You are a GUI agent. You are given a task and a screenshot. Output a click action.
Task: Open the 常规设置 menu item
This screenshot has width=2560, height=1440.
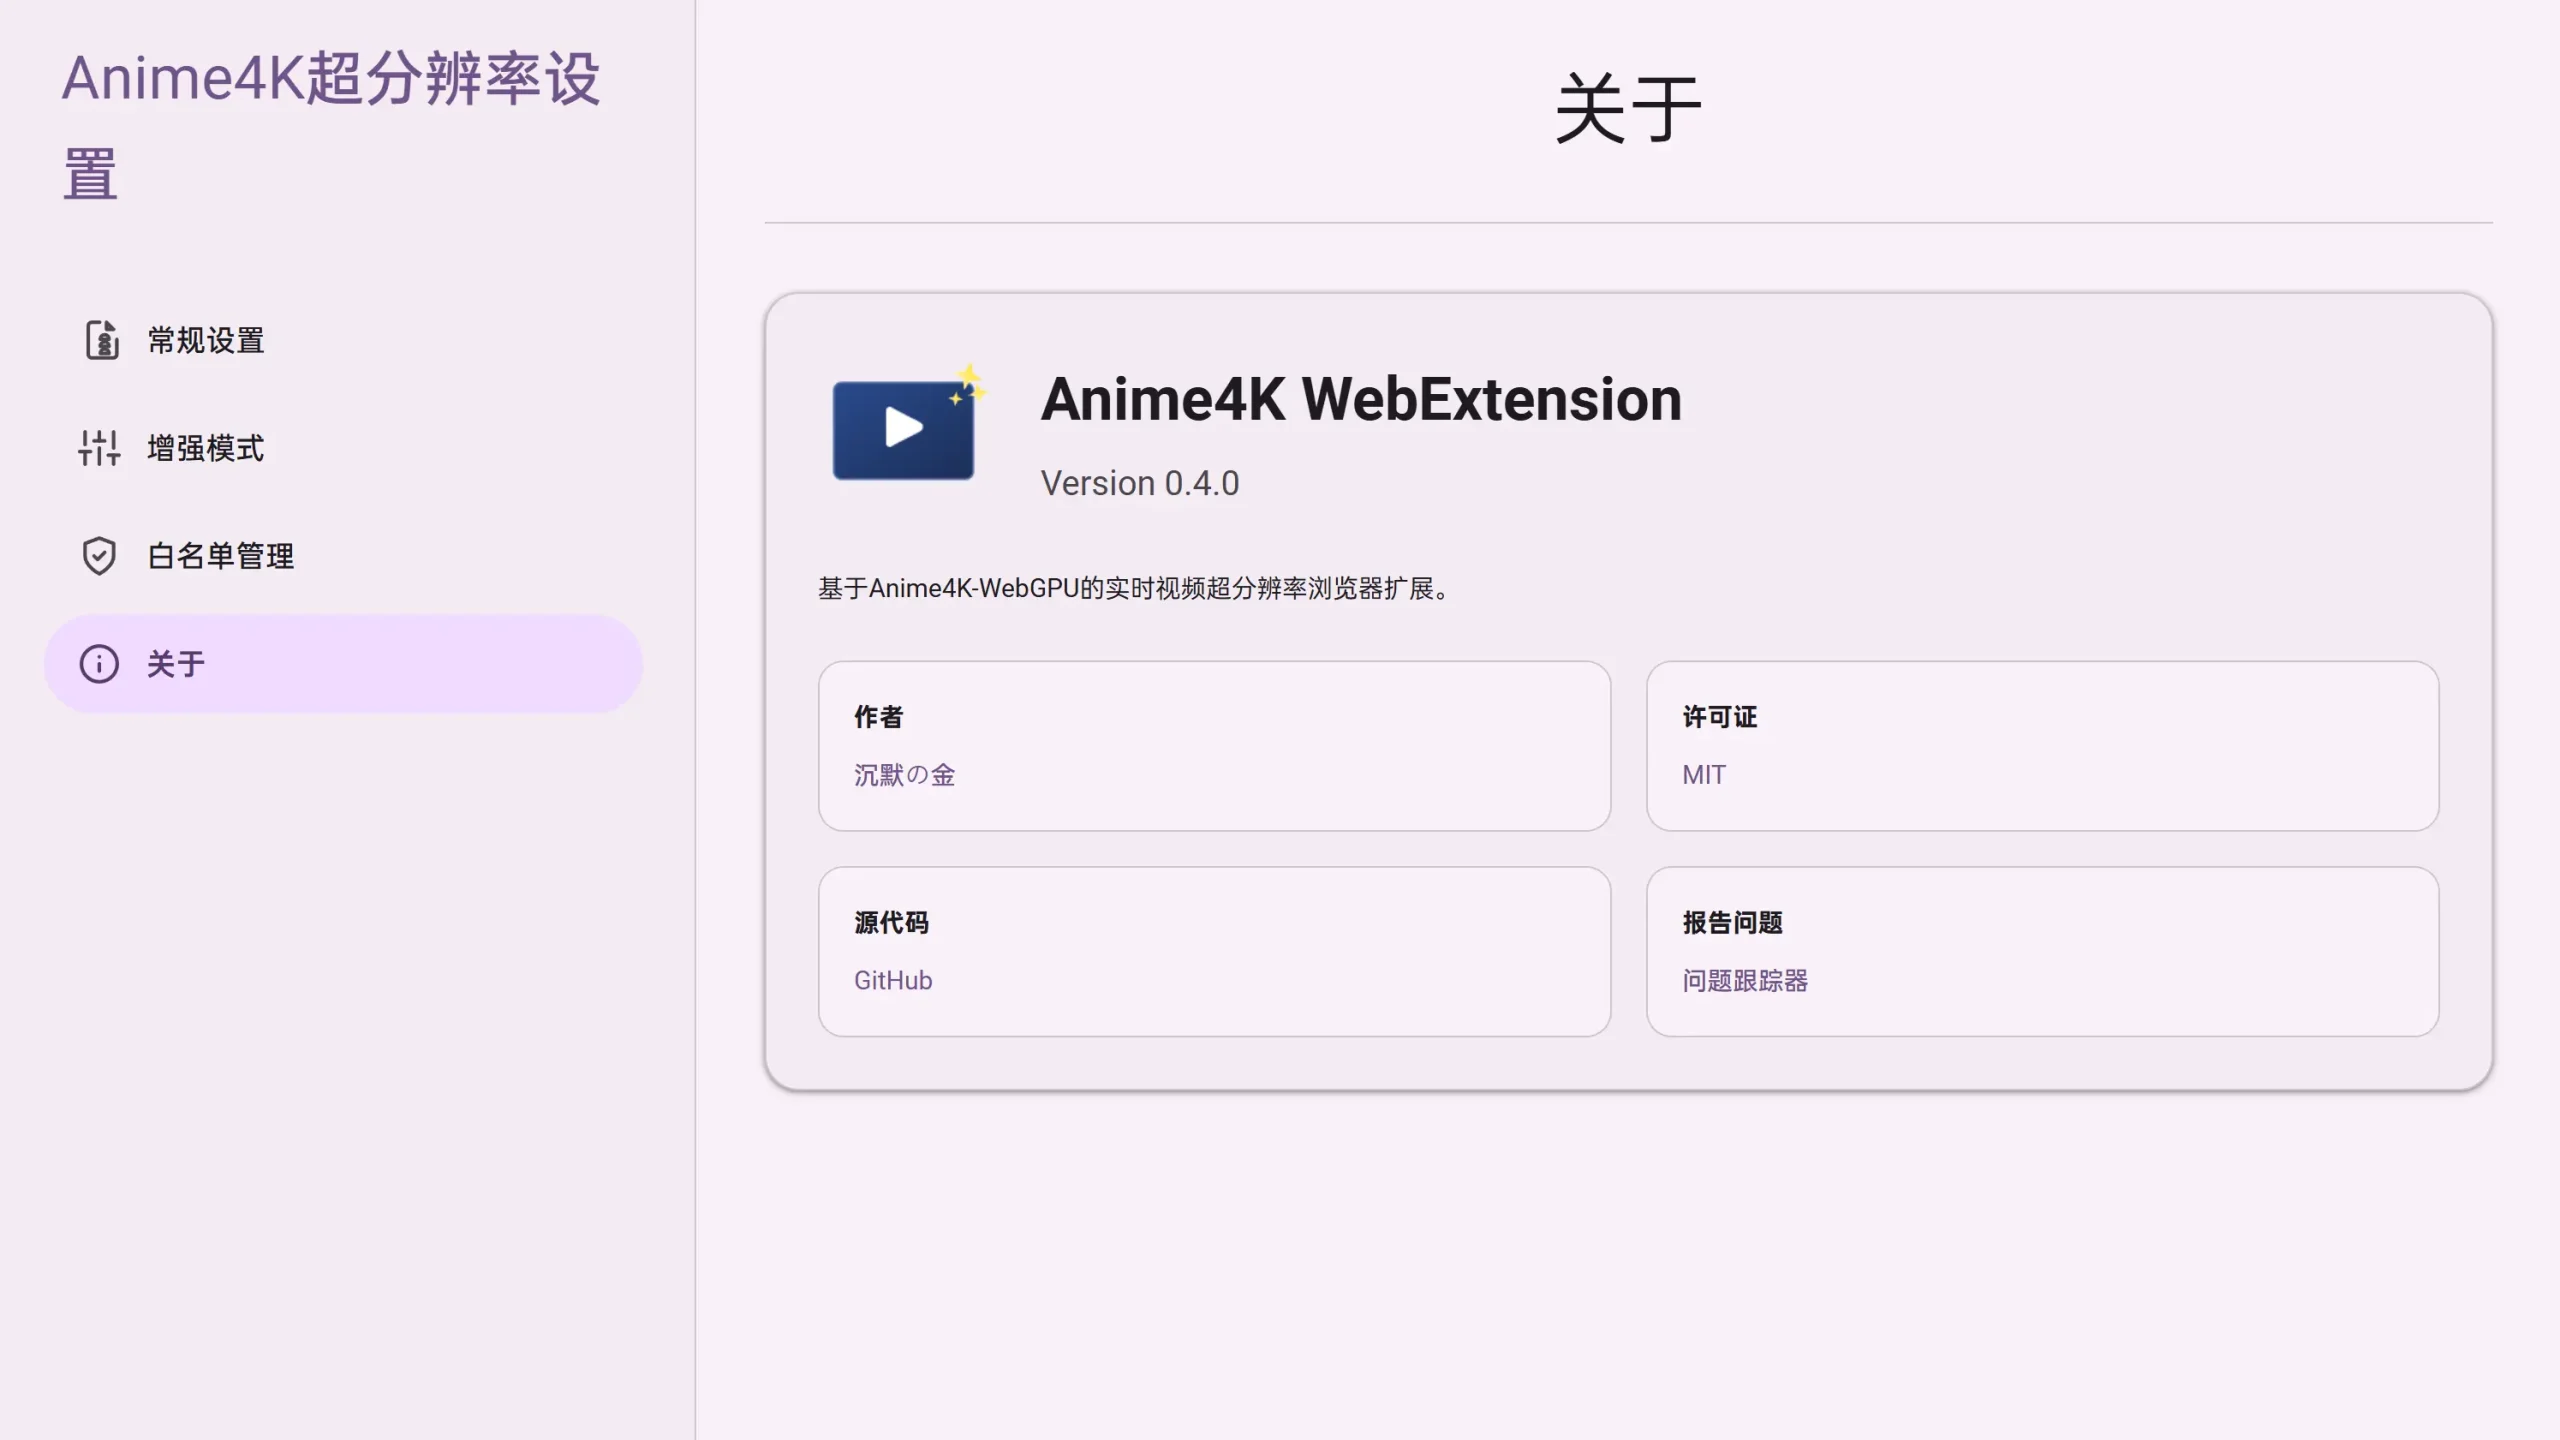[206, 340]
